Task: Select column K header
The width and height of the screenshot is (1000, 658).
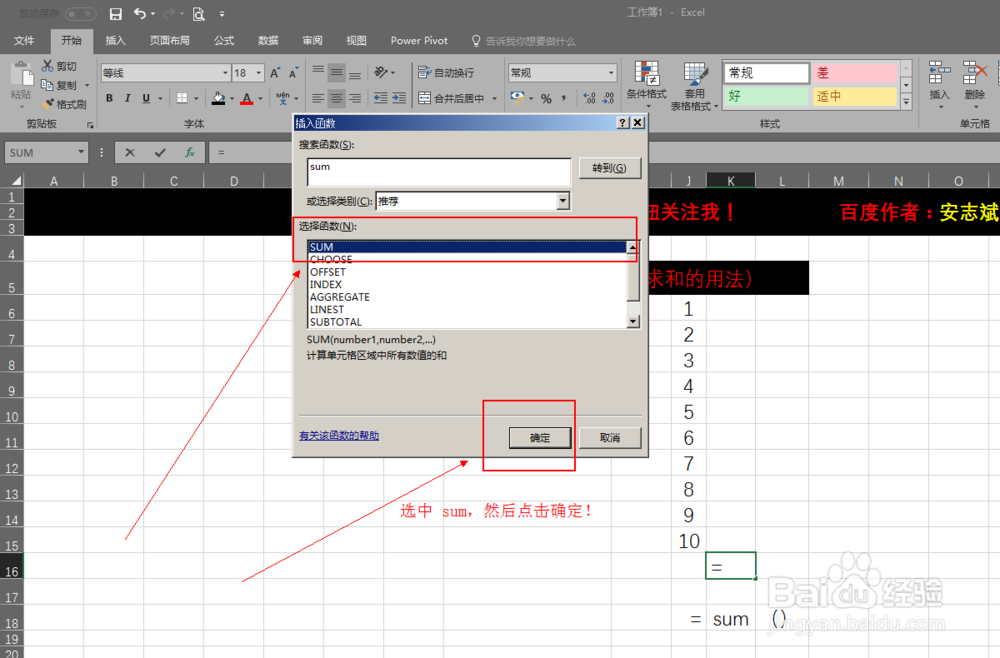Action: point(731,180)
